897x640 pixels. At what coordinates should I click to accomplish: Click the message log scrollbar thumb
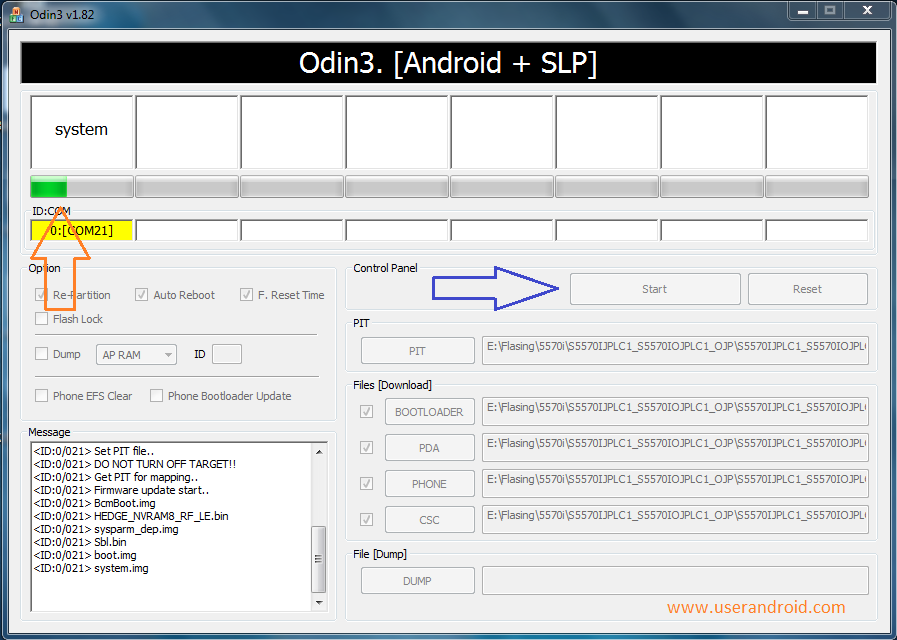319,559
